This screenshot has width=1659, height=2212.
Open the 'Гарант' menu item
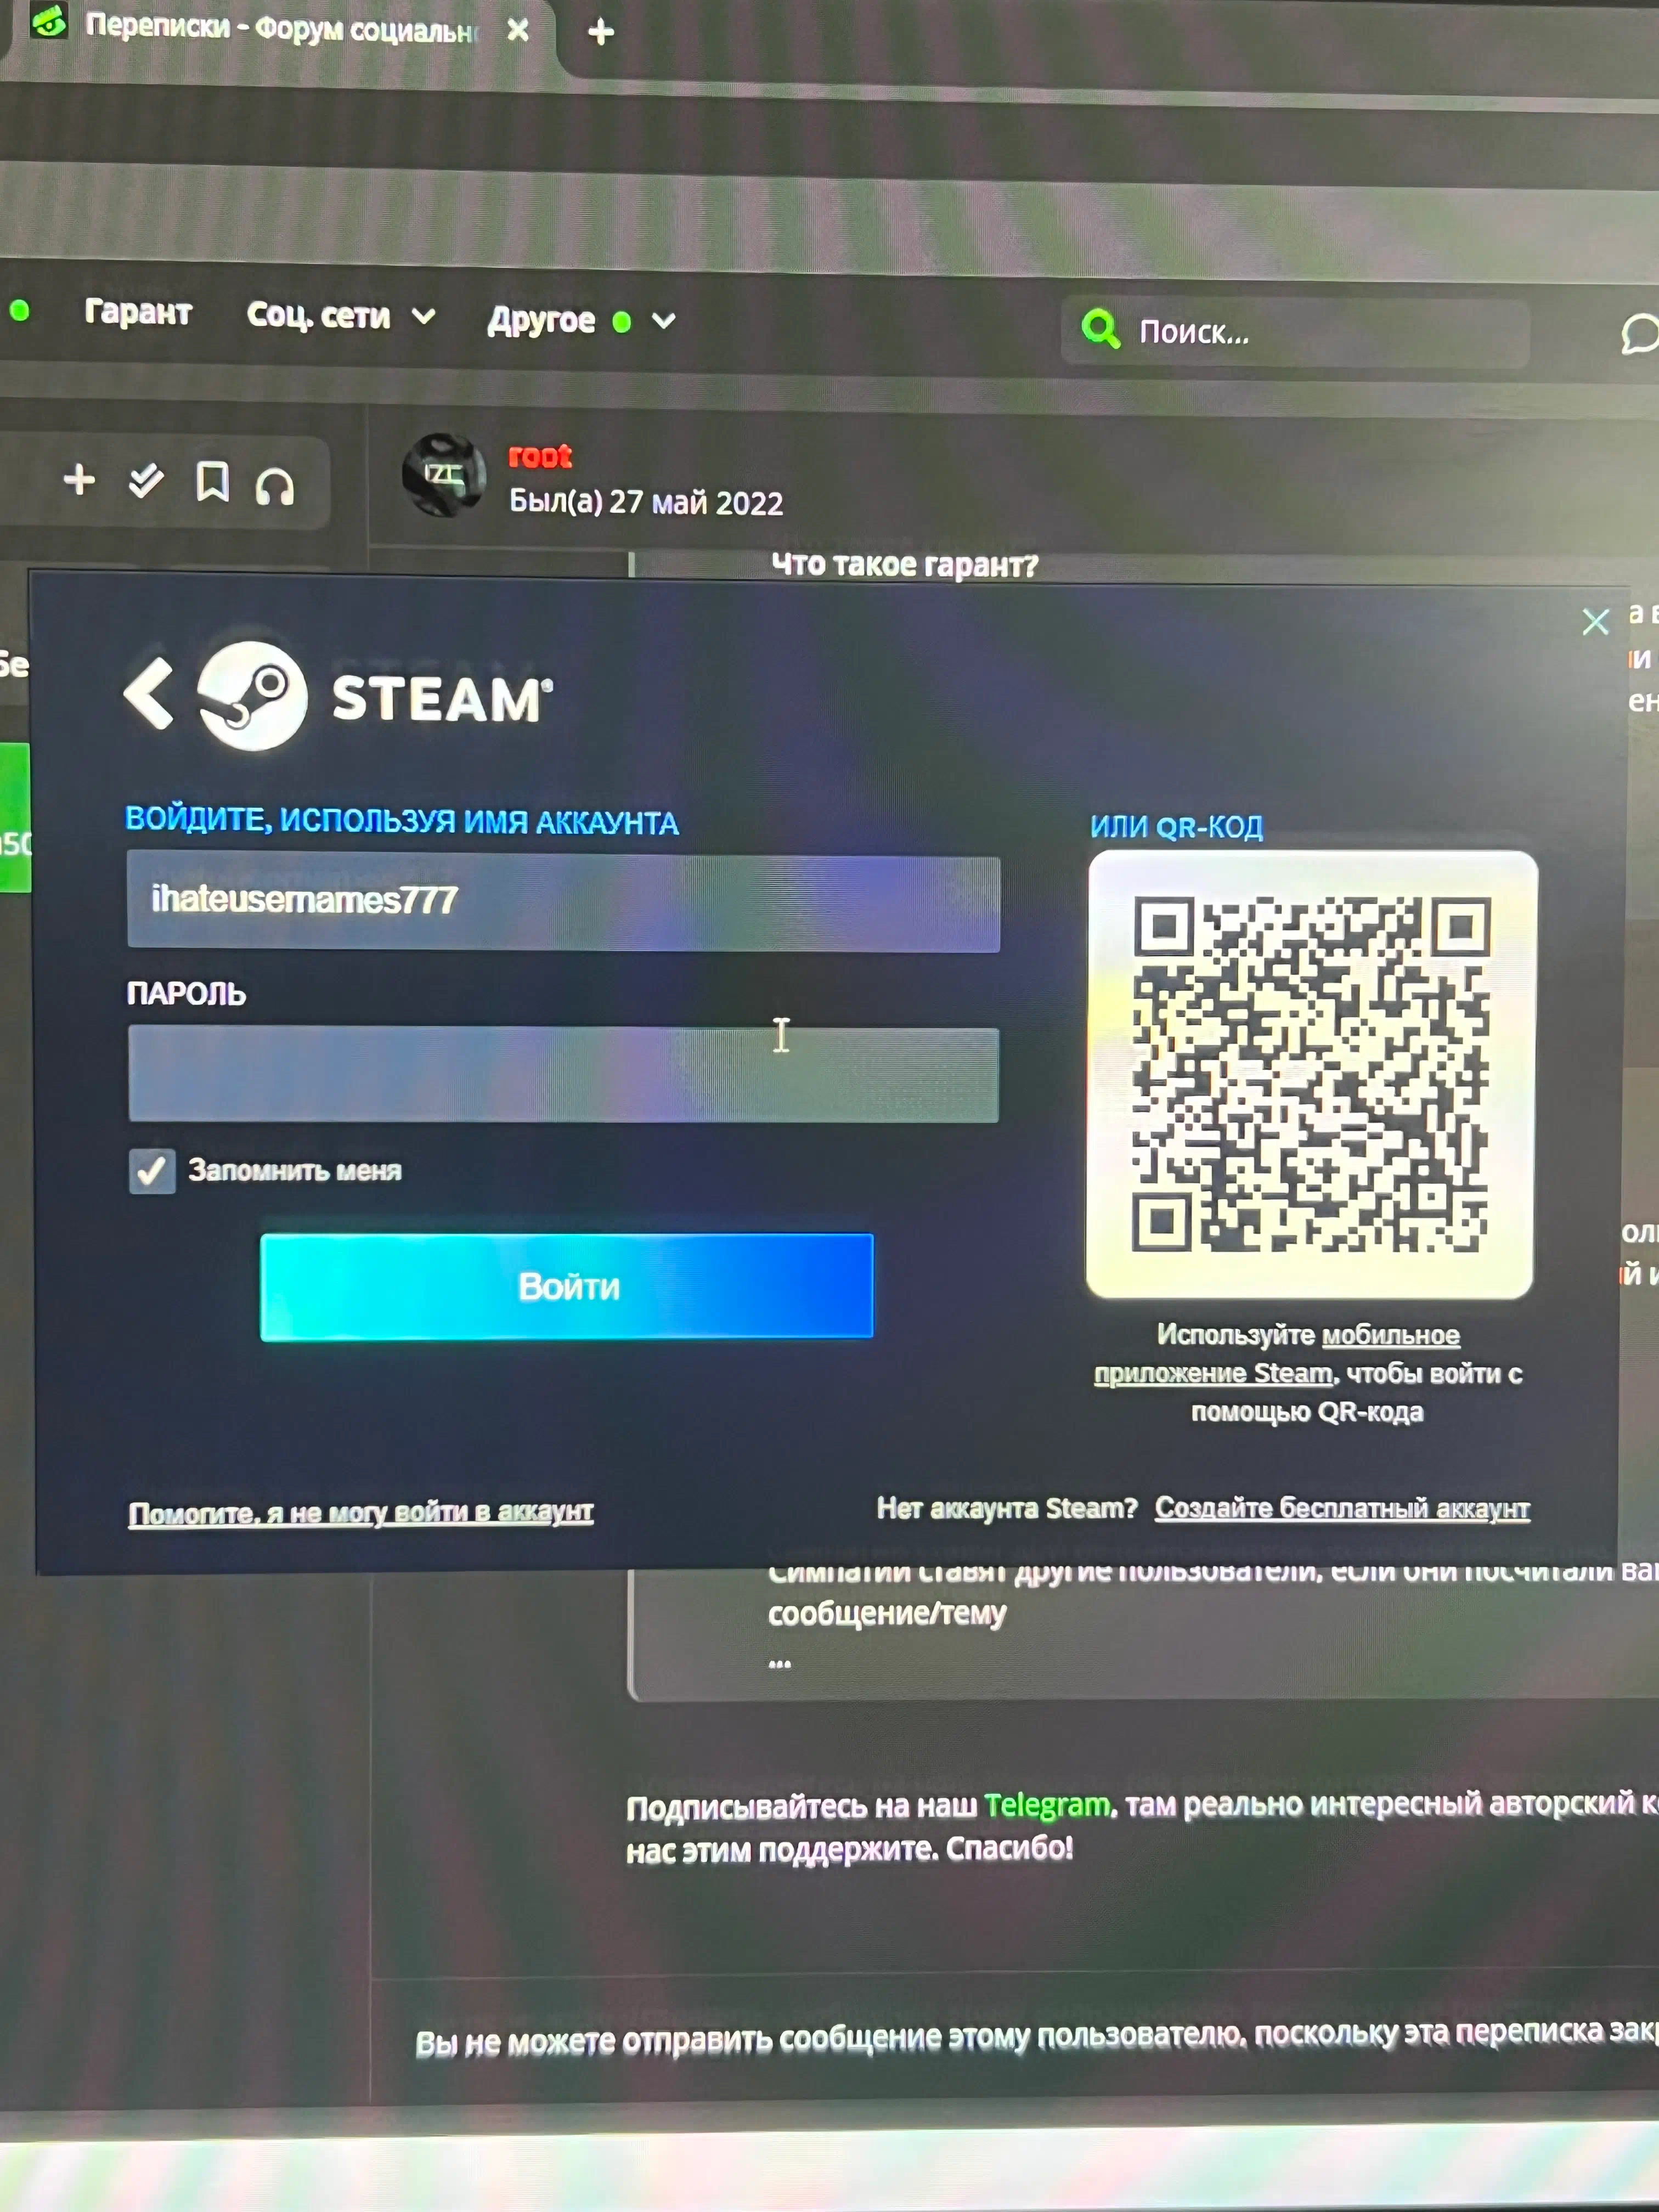(138, 313)
